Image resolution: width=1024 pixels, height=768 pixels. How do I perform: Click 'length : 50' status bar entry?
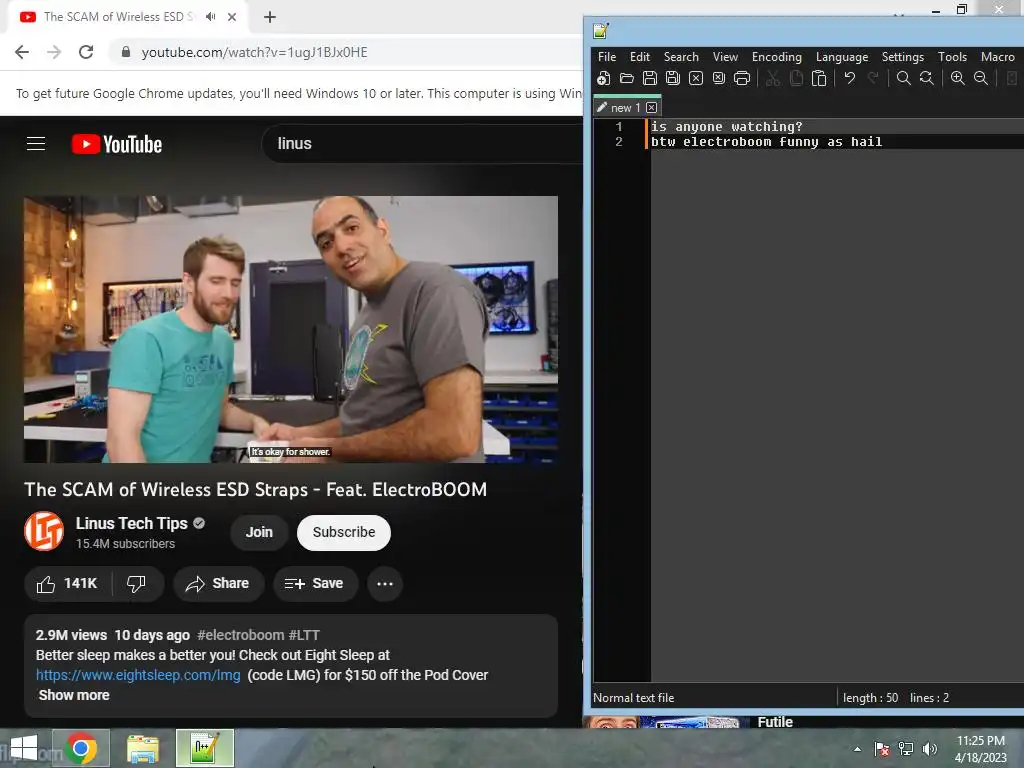(871, 697)
